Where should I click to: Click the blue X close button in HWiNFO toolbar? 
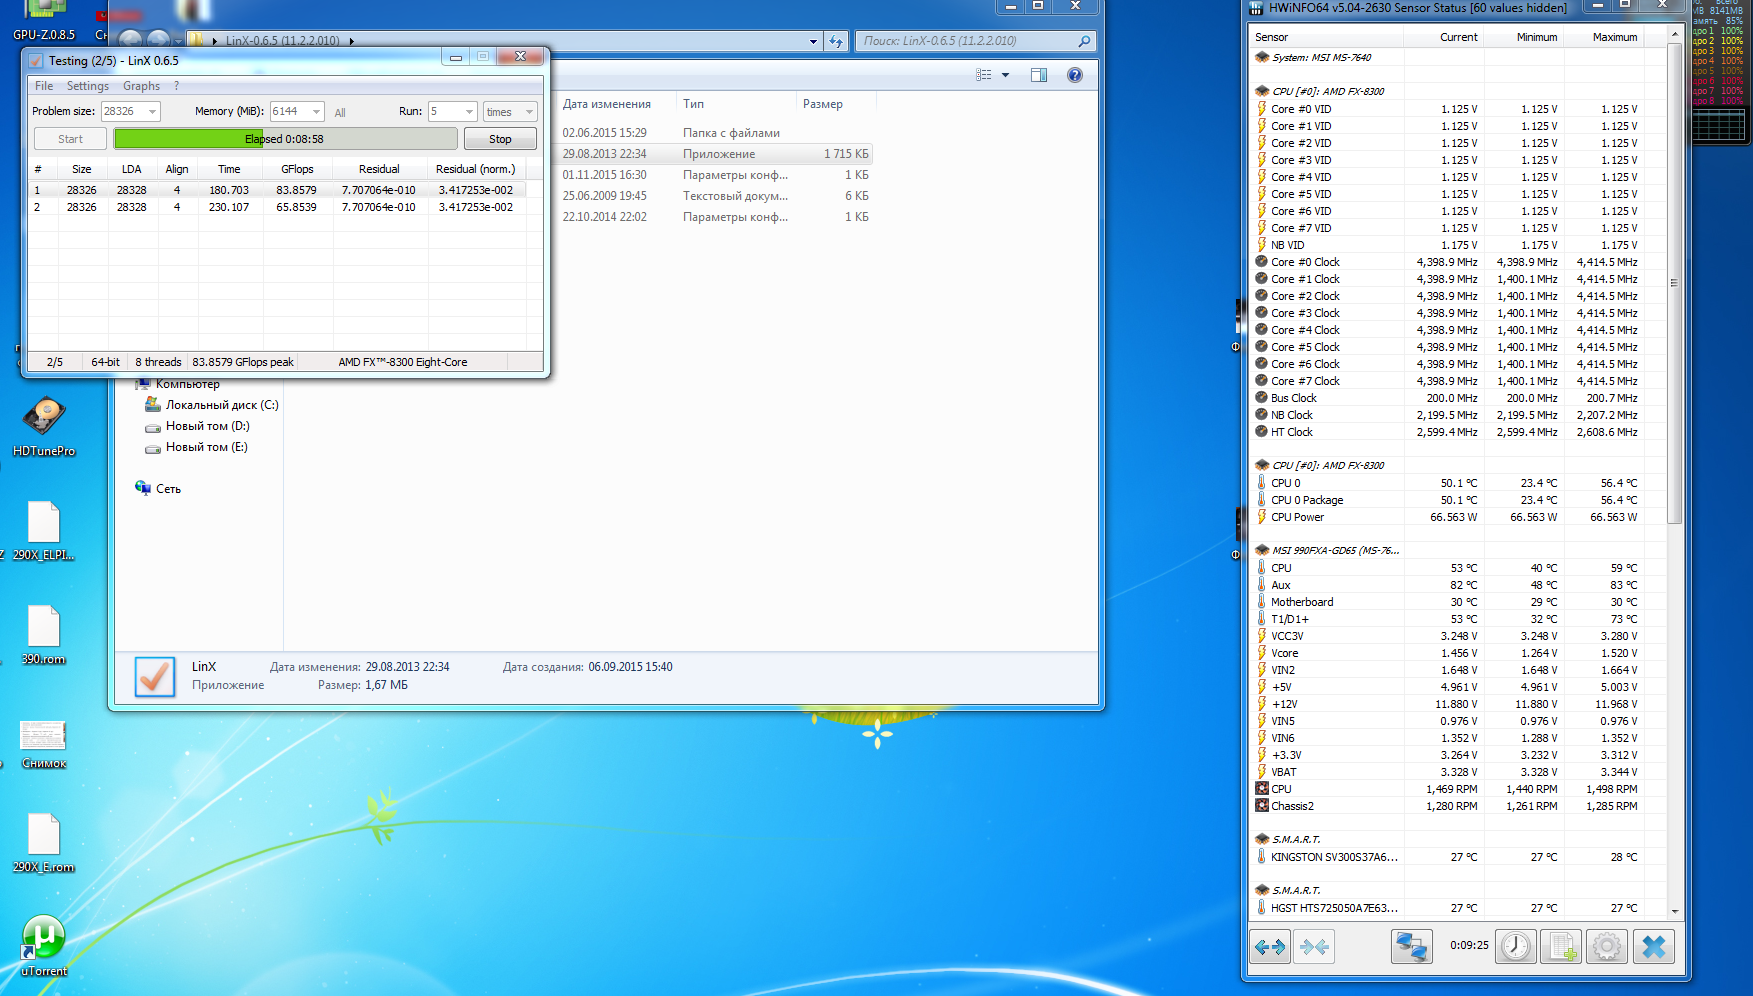1654,946
